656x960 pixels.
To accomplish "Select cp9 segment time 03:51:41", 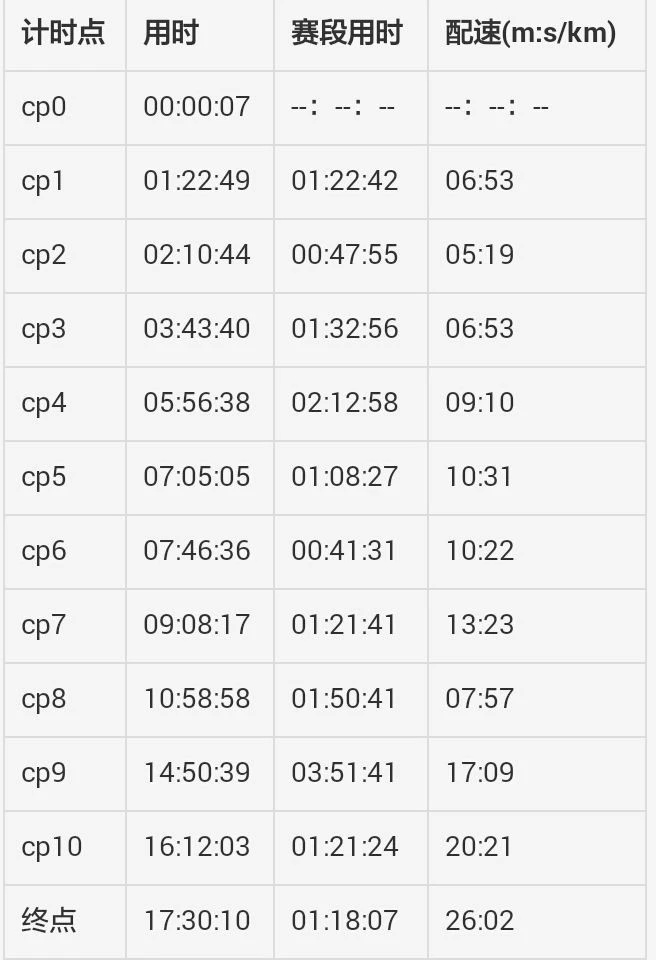I will (344, 773).
